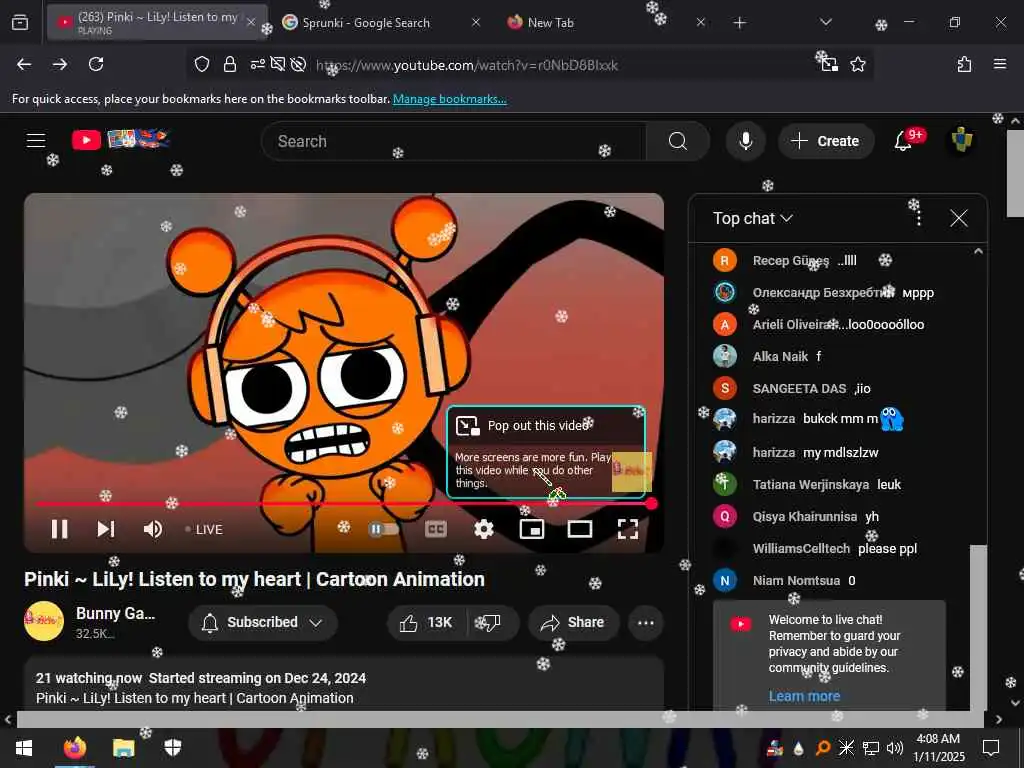1024x768 pixels.
Task: Open Firefox View icon
Action: point(20,23)
